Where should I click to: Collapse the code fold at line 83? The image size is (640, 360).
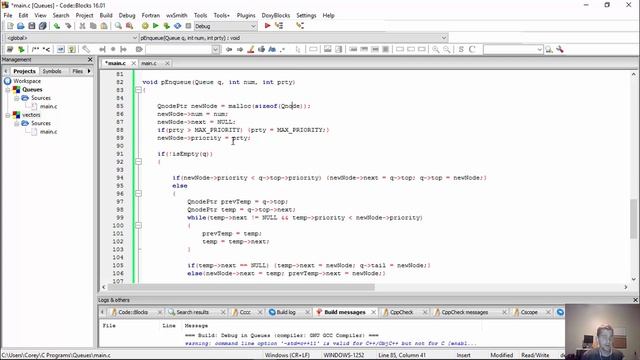click(x=138, y=90)
